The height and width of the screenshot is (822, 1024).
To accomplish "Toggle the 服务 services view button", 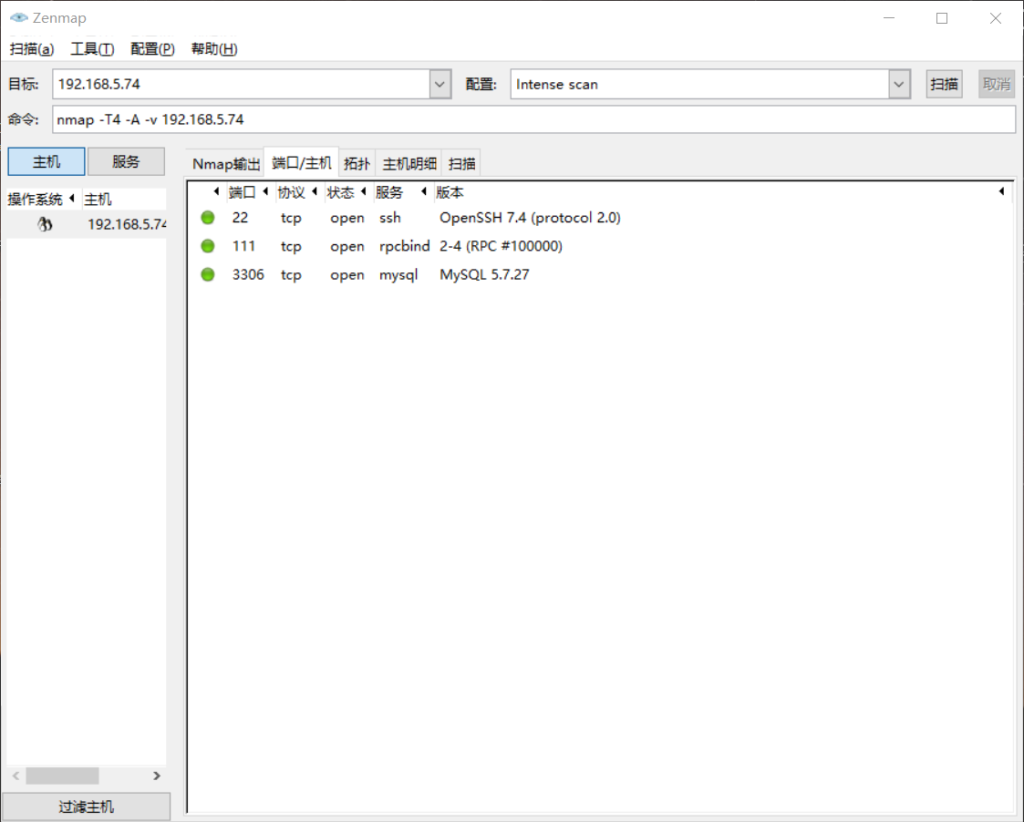I will [x=126, y=162].
